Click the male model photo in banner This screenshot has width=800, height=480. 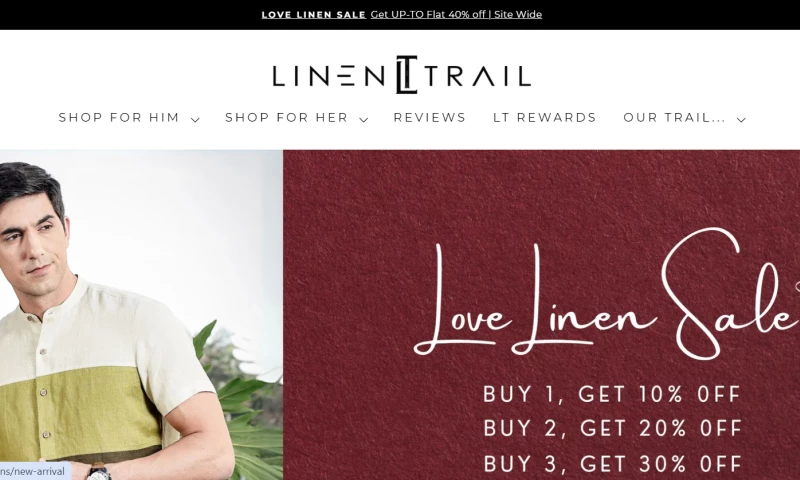pos(141,315)
